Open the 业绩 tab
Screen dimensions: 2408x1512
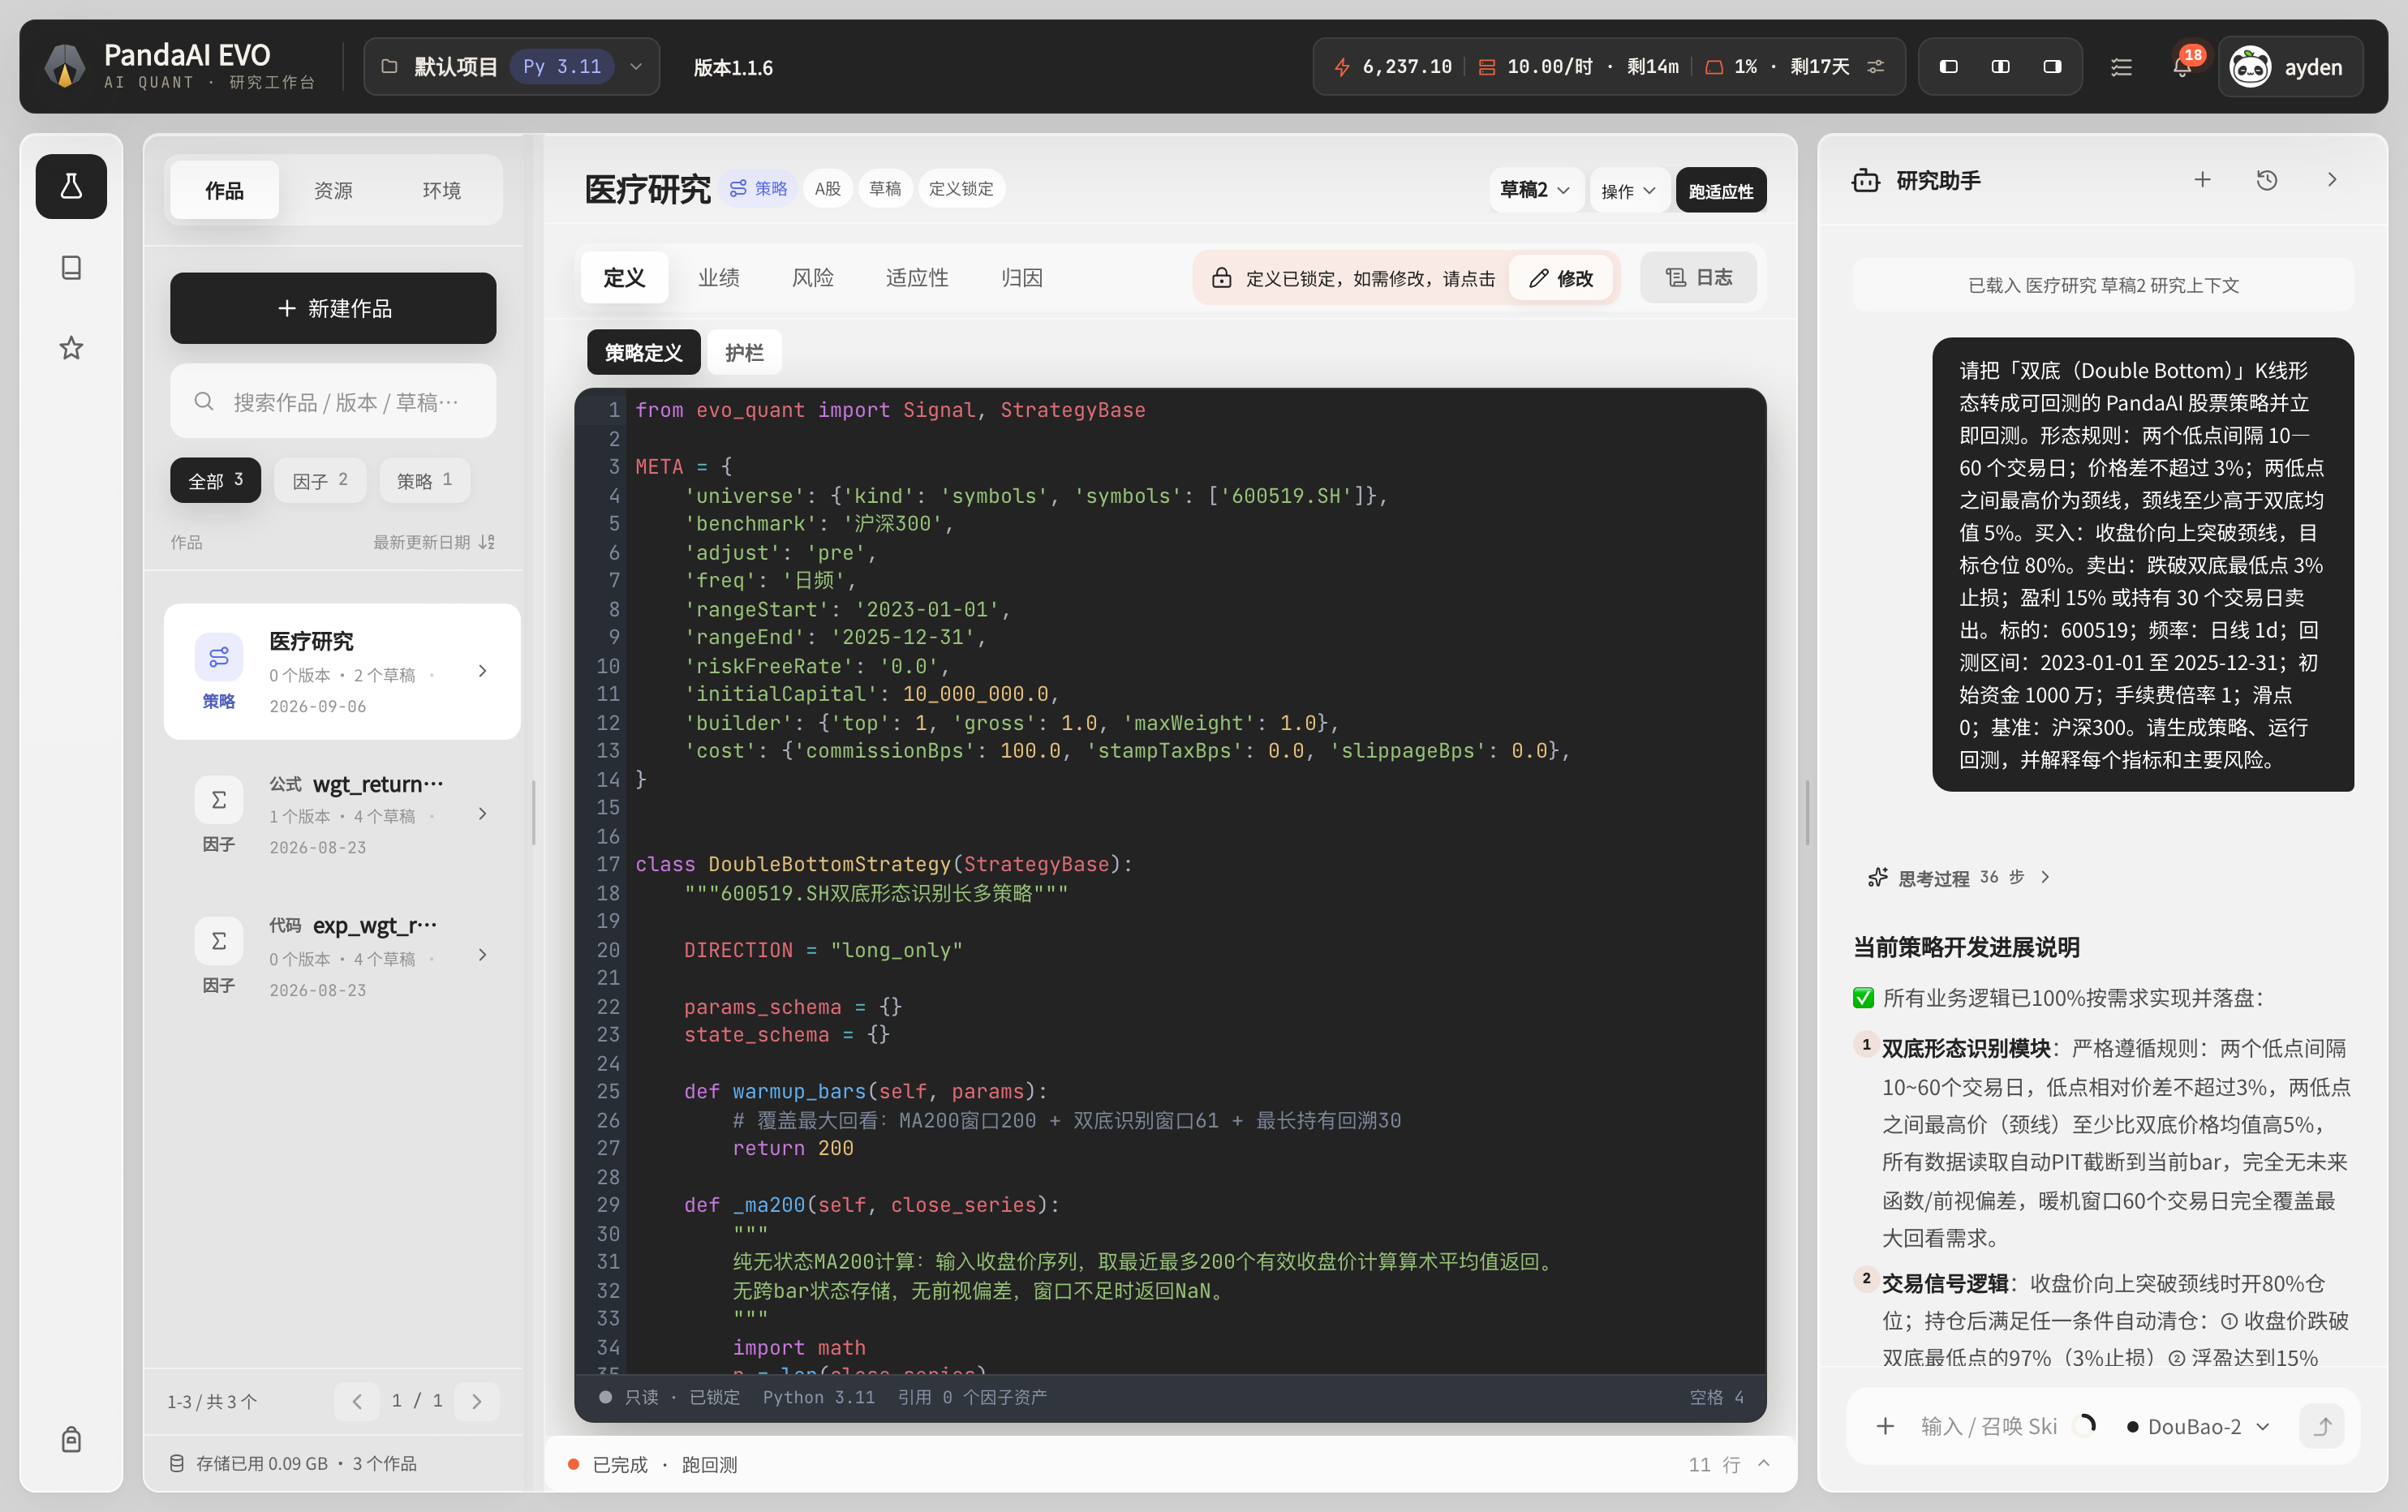719,277
